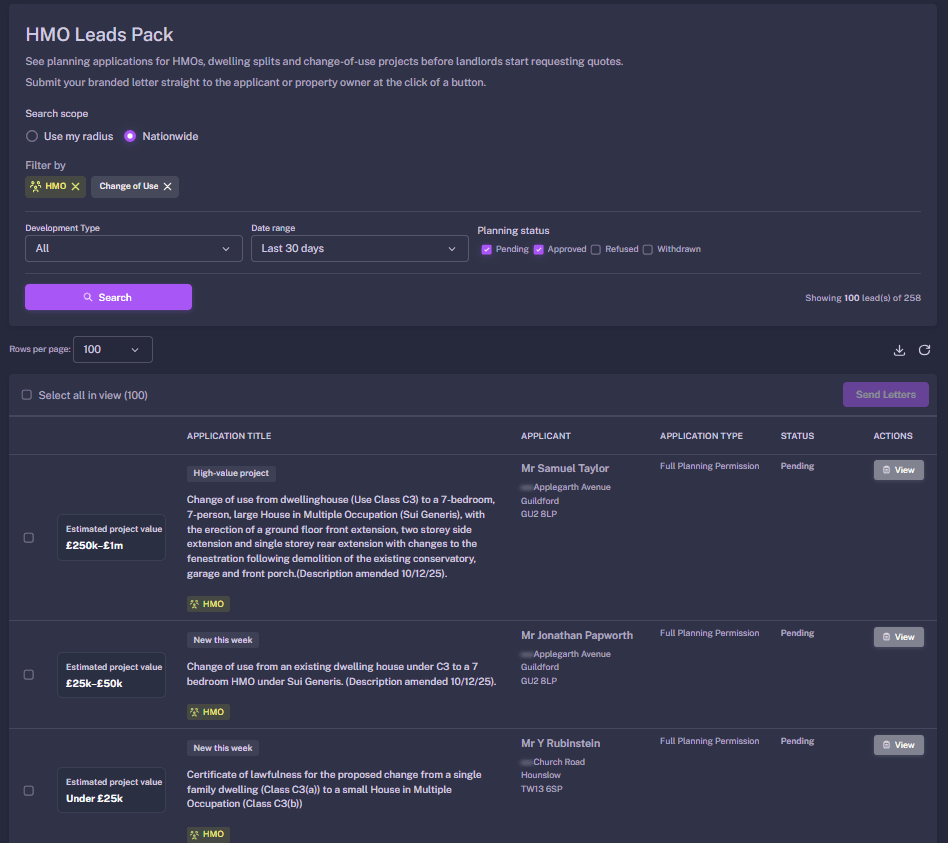
Task: Click the refresh icon to reload leads
Action: (924, 350)
